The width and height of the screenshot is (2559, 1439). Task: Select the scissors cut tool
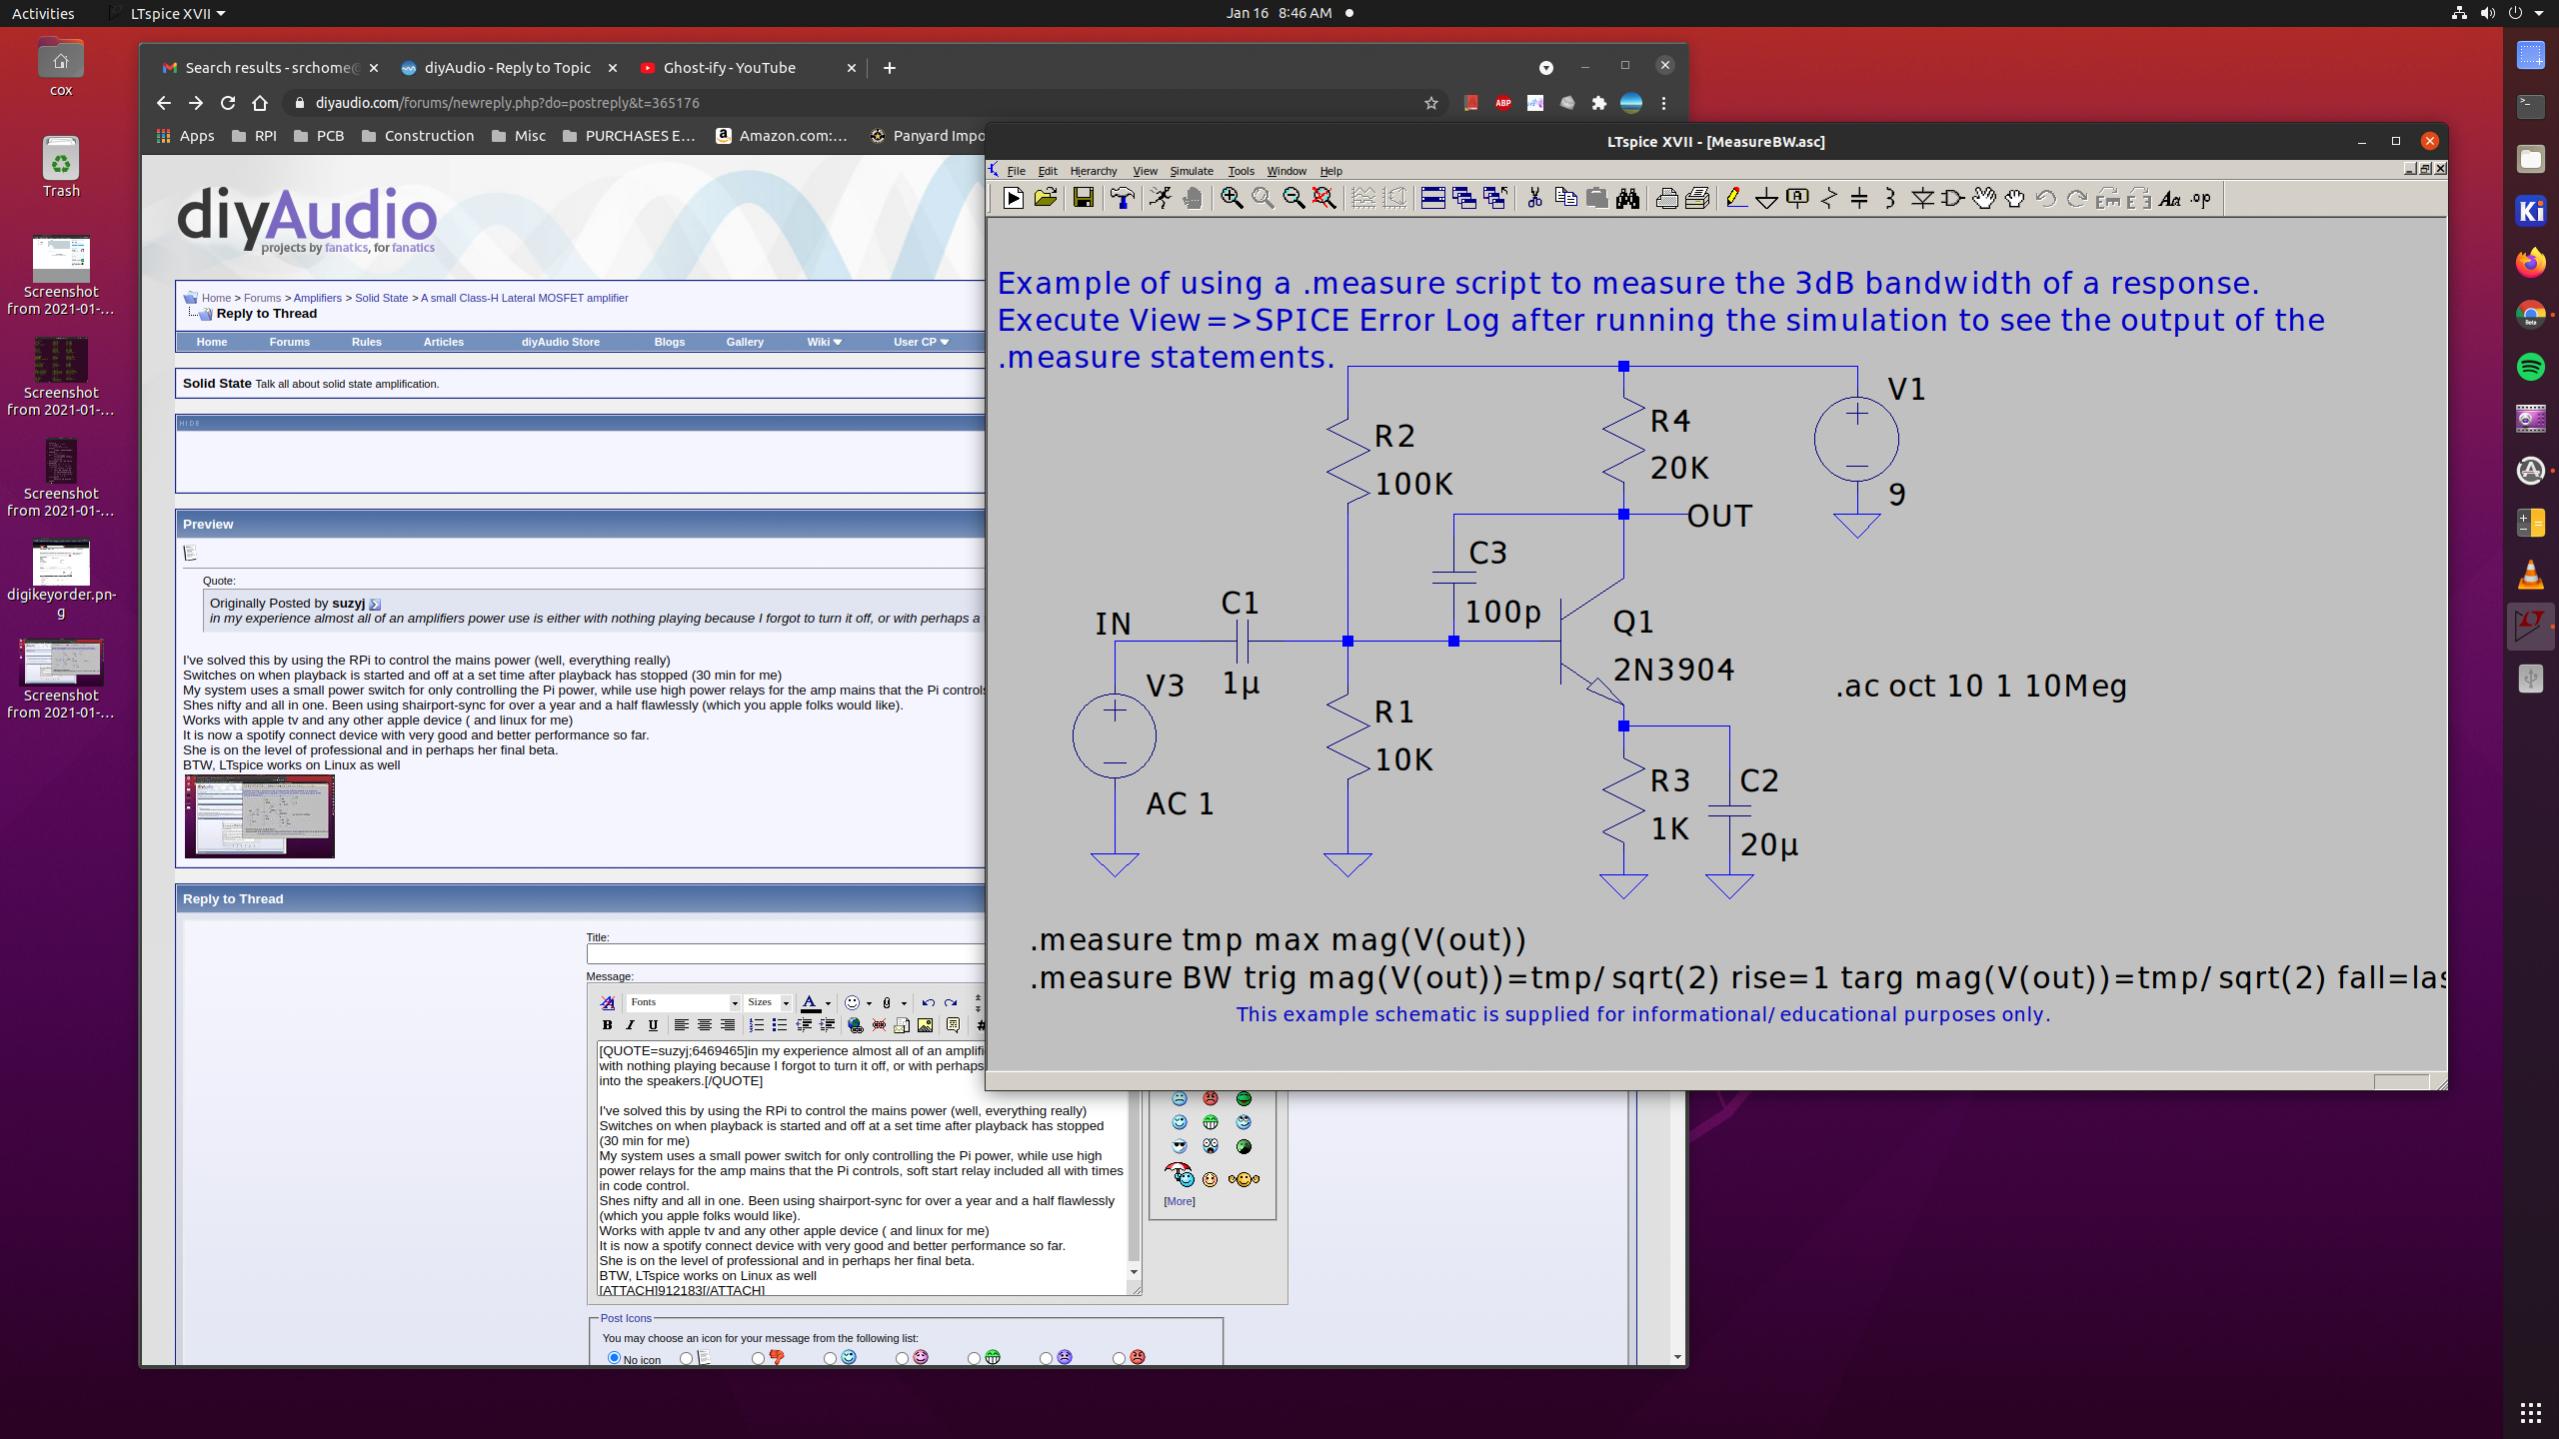tap(1534, 198)
